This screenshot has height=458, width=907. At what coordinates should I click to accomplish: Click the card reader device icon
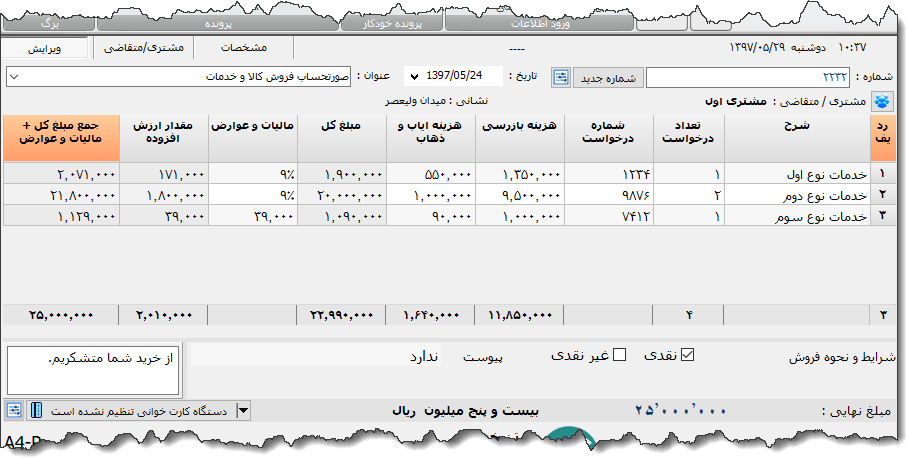(36, 411)
